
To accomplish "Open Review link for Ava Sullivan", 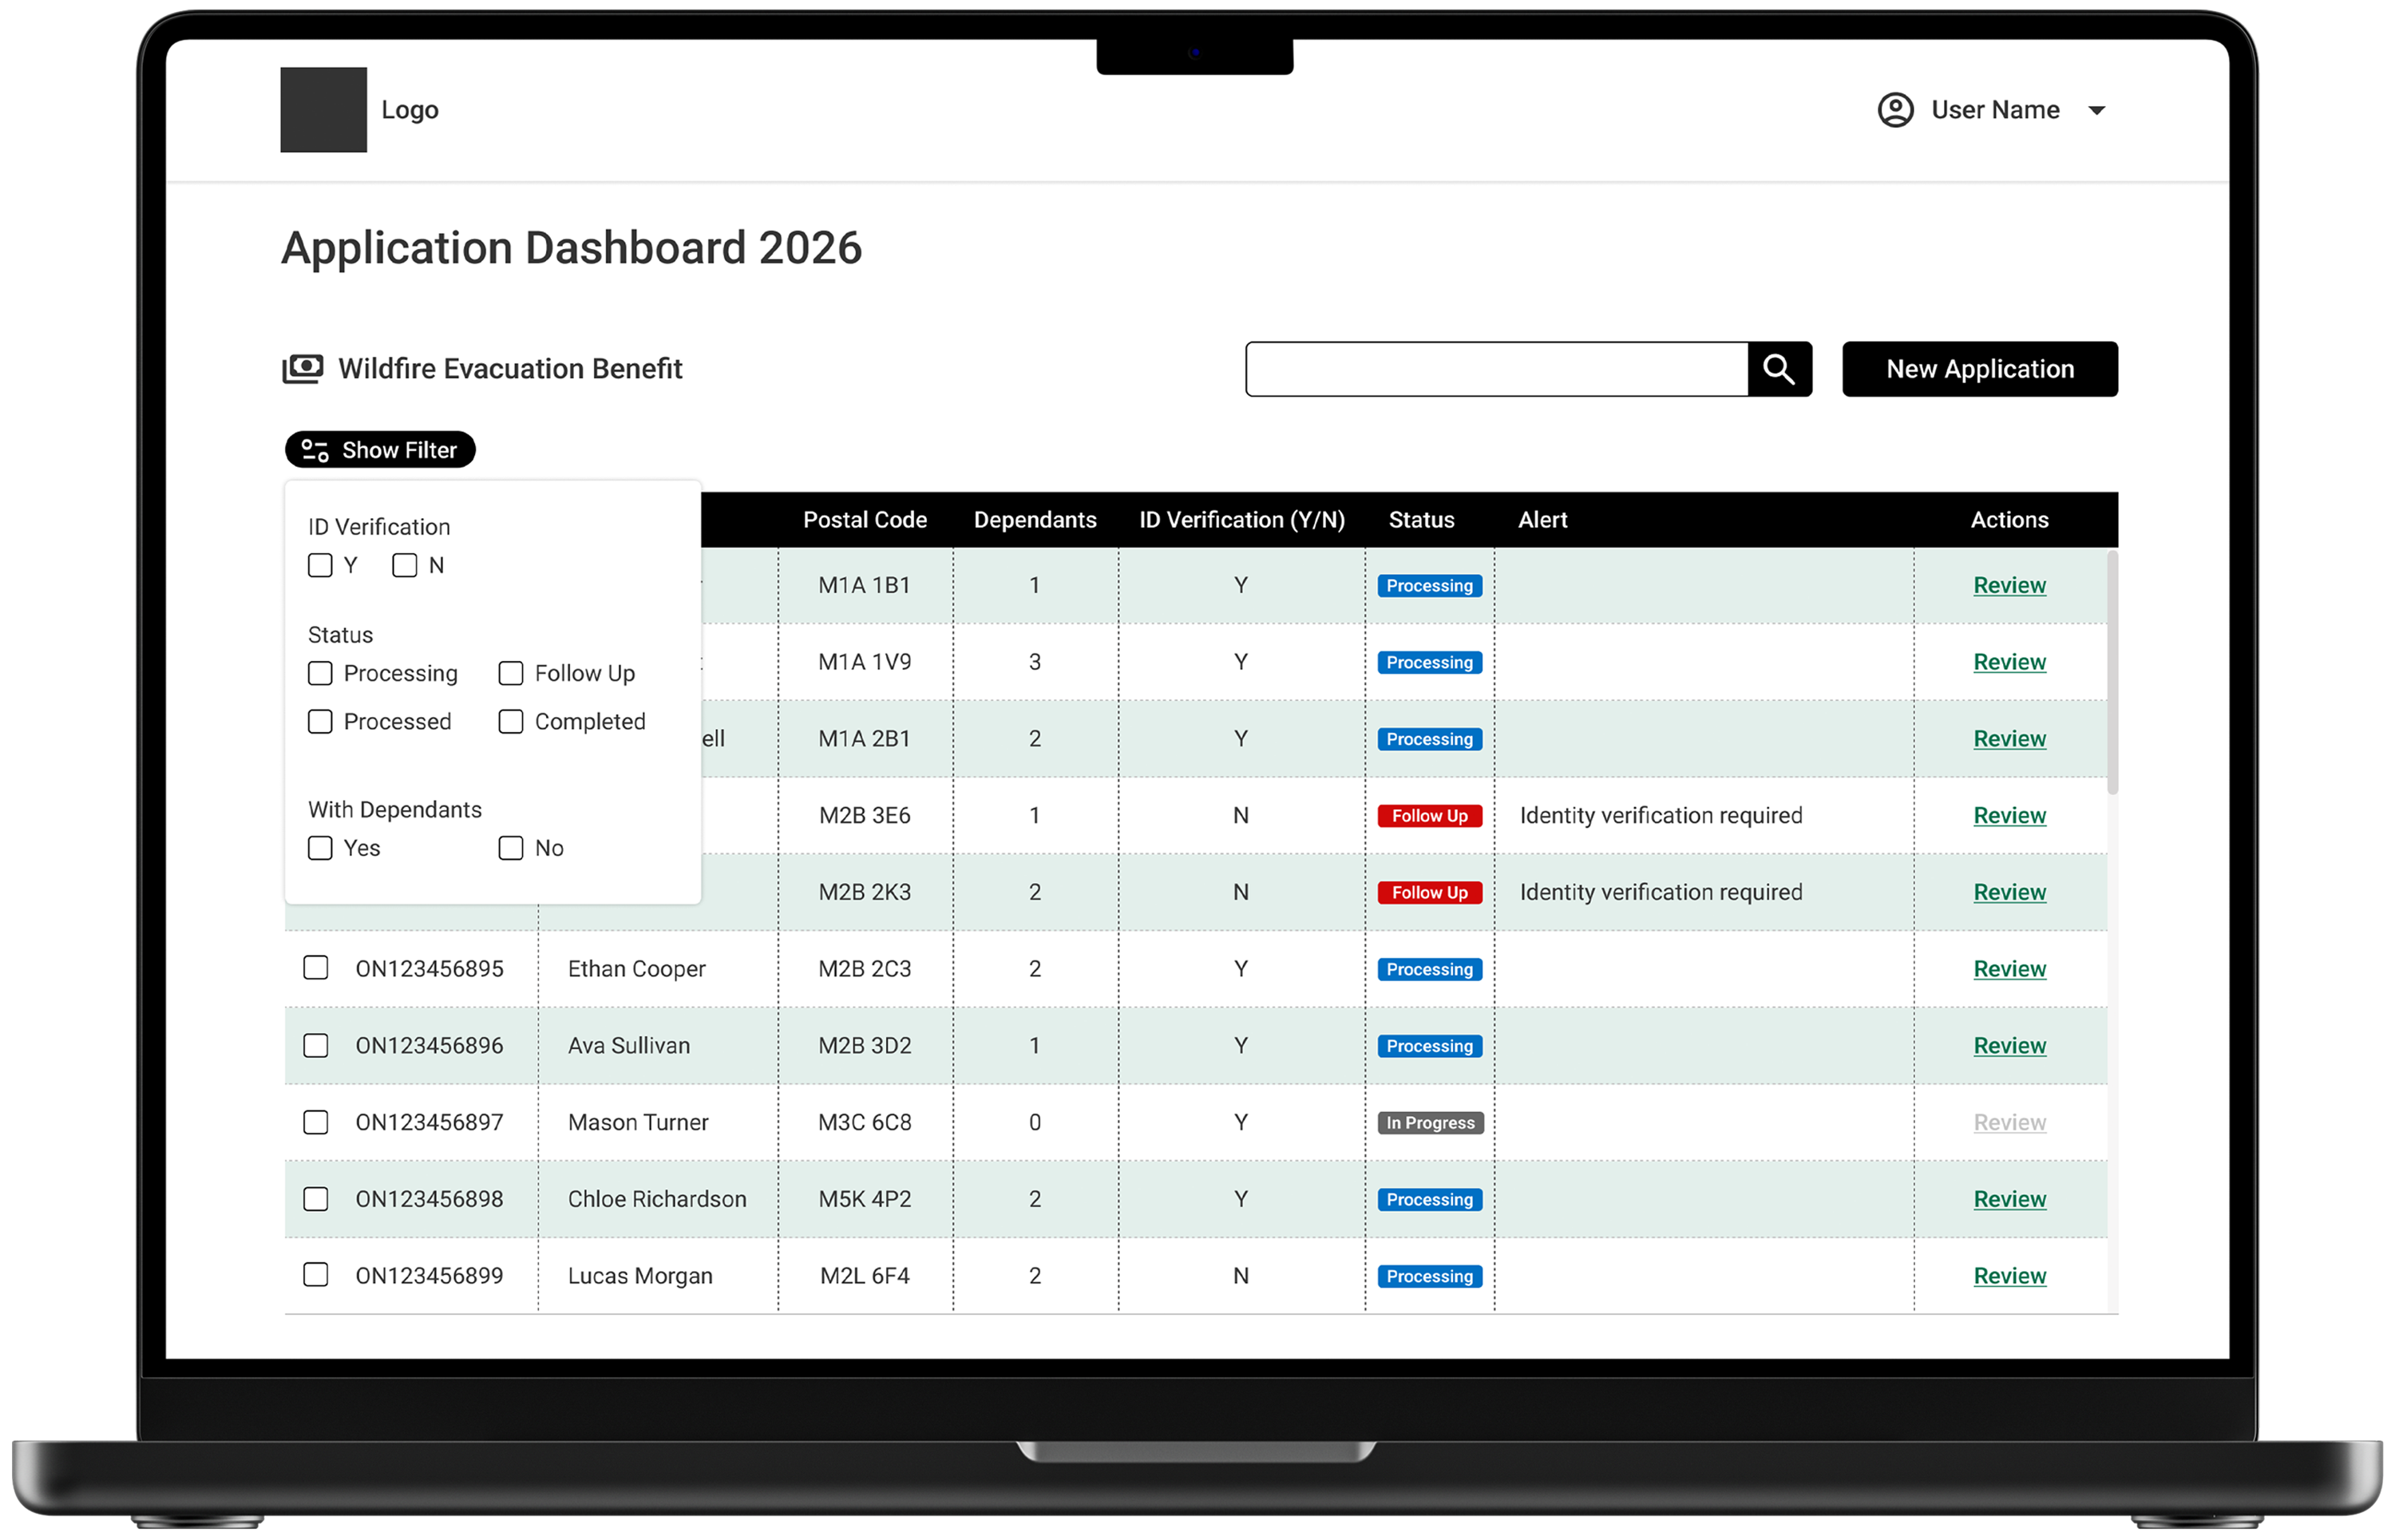I will point(2010,1046).
